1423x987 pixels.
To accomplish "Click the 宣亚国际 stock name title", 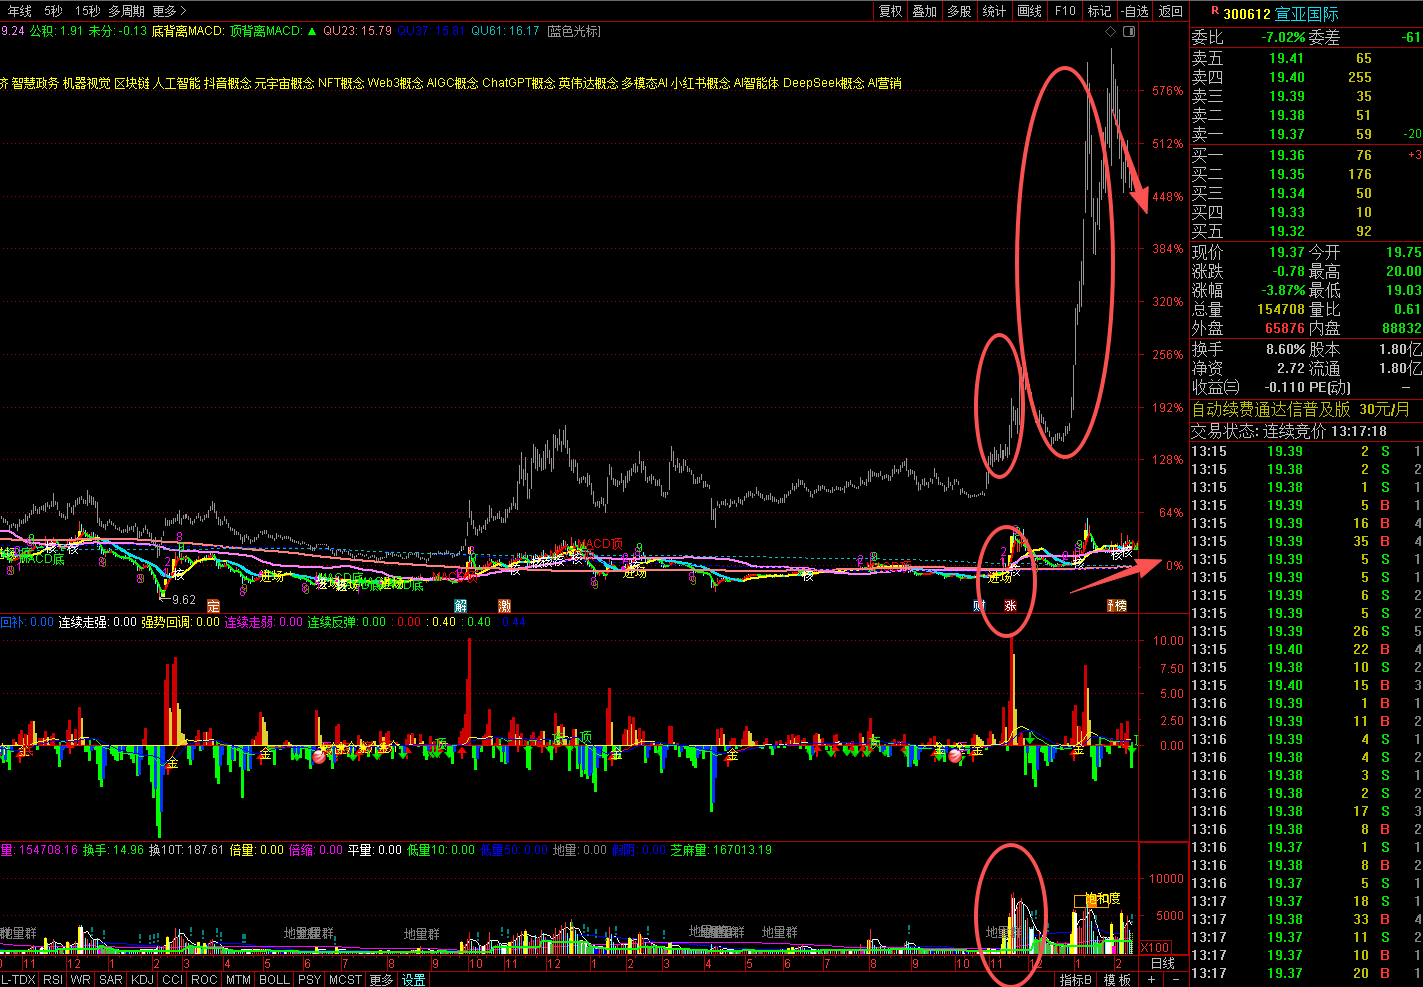I will [1307, 13].
